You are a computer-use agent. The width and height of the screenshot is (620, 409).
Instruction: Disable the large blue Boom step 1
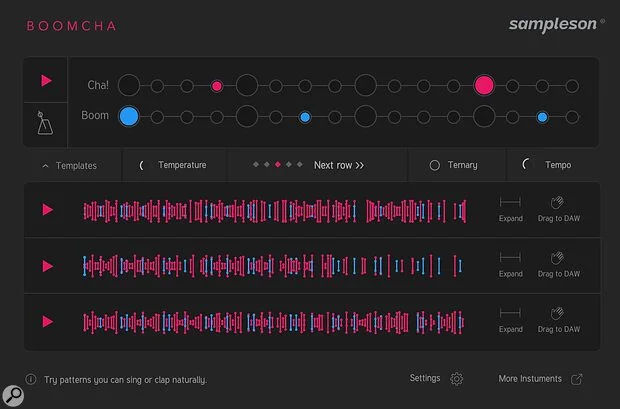point(129,116)
